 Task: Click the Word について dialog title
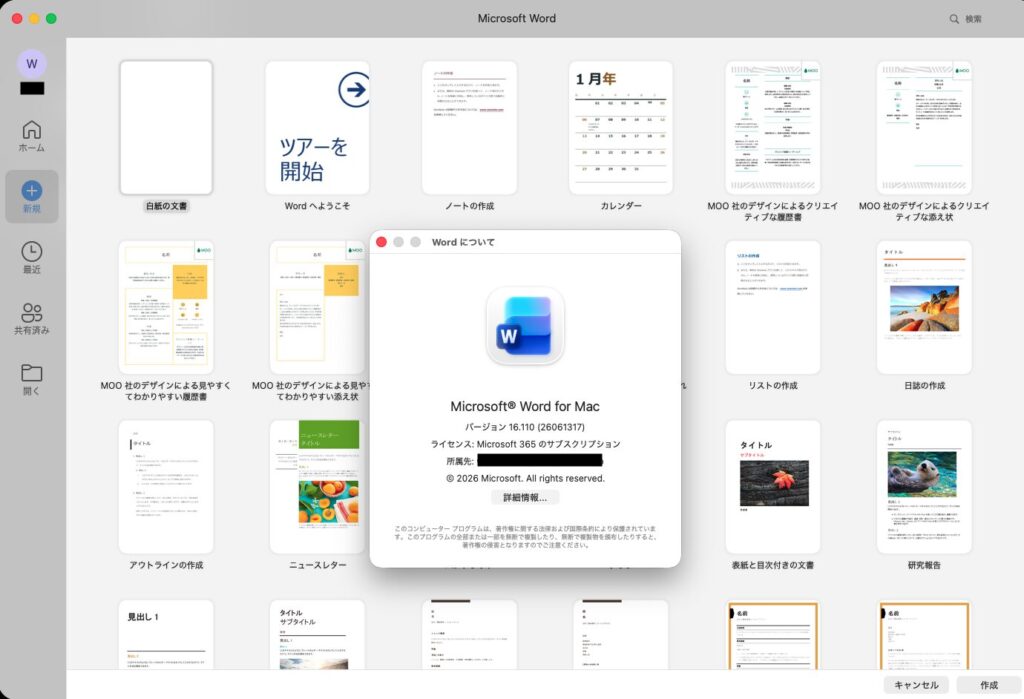click(463, 242)
